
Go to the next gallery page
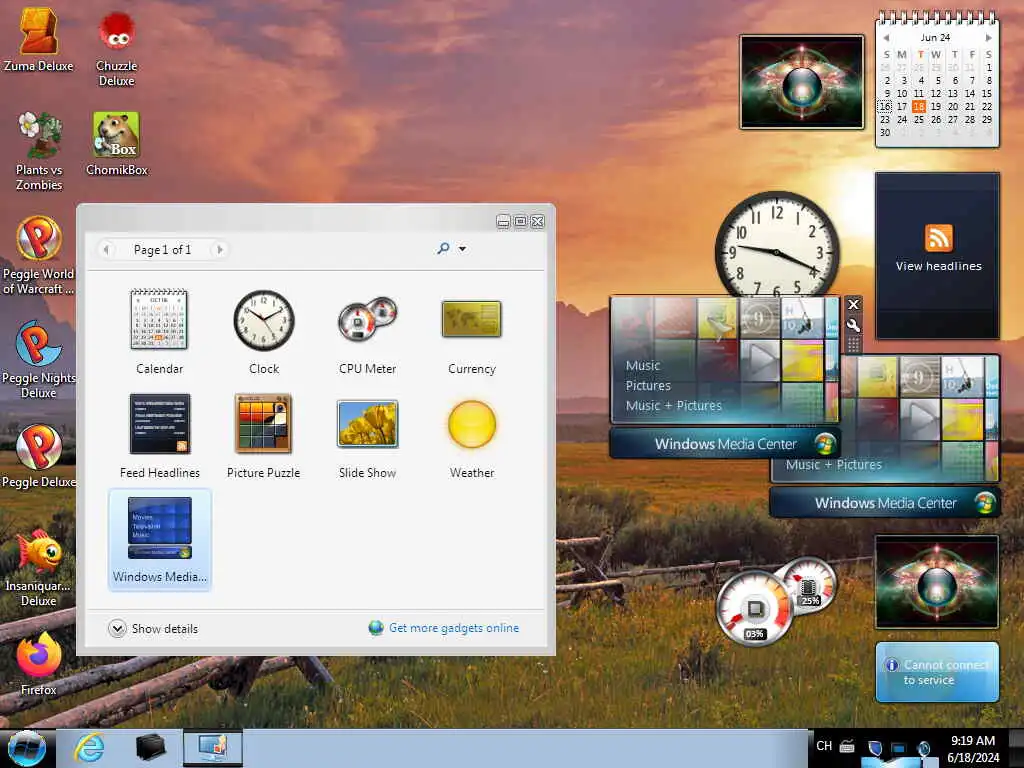220,249
